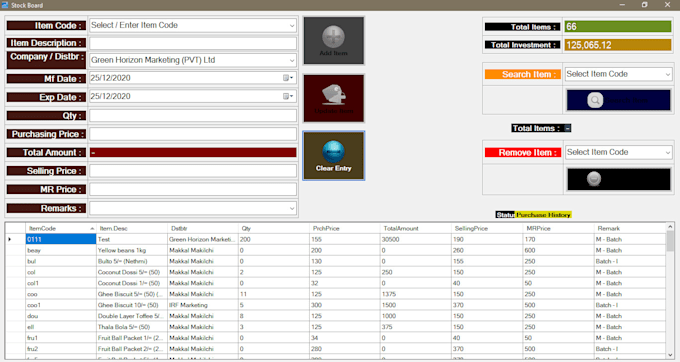Click the 'Thala Bola 5/= (50)' cell
This screenshot has width=680, height=362.
[x=132, y=327]
